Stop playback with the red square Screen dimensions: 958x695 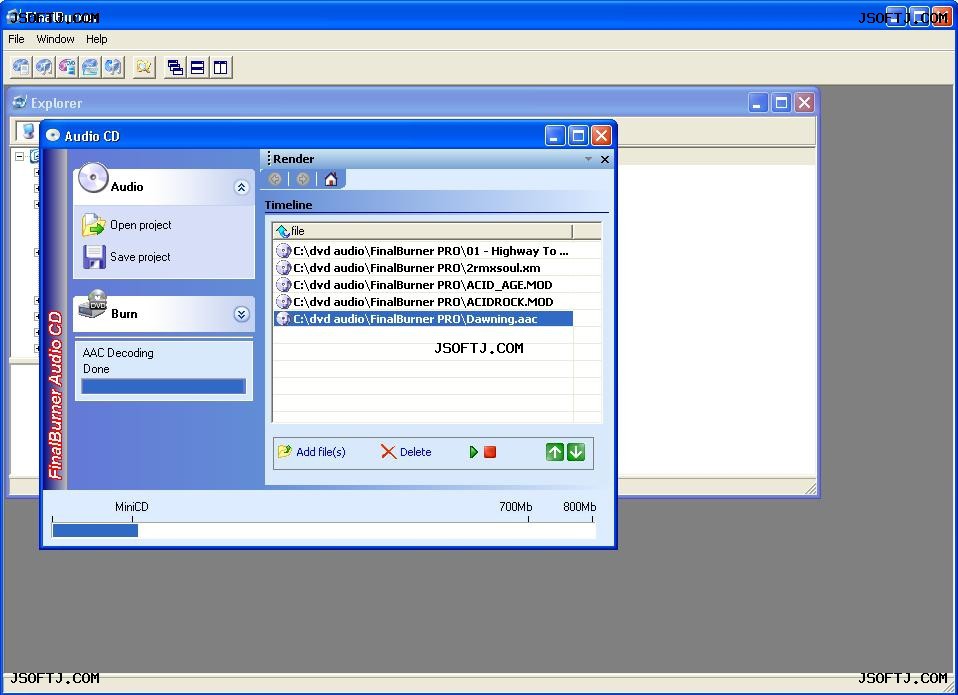pyautogui.click(x=490, y=452)
